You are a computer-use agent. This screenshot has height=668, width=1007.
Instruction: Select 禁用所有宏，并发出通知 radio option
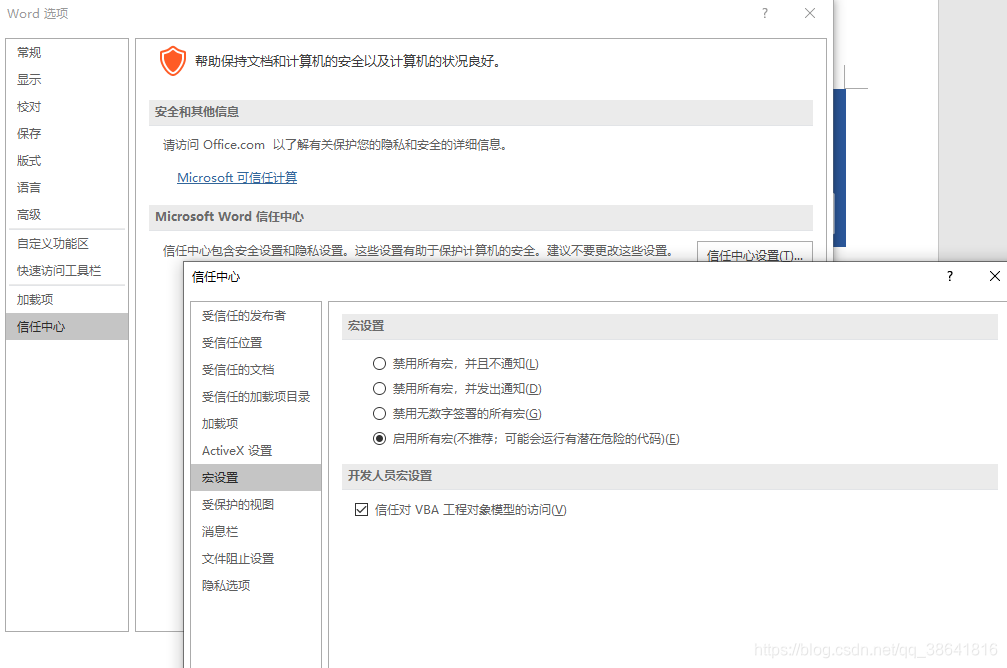coord(380,389)
